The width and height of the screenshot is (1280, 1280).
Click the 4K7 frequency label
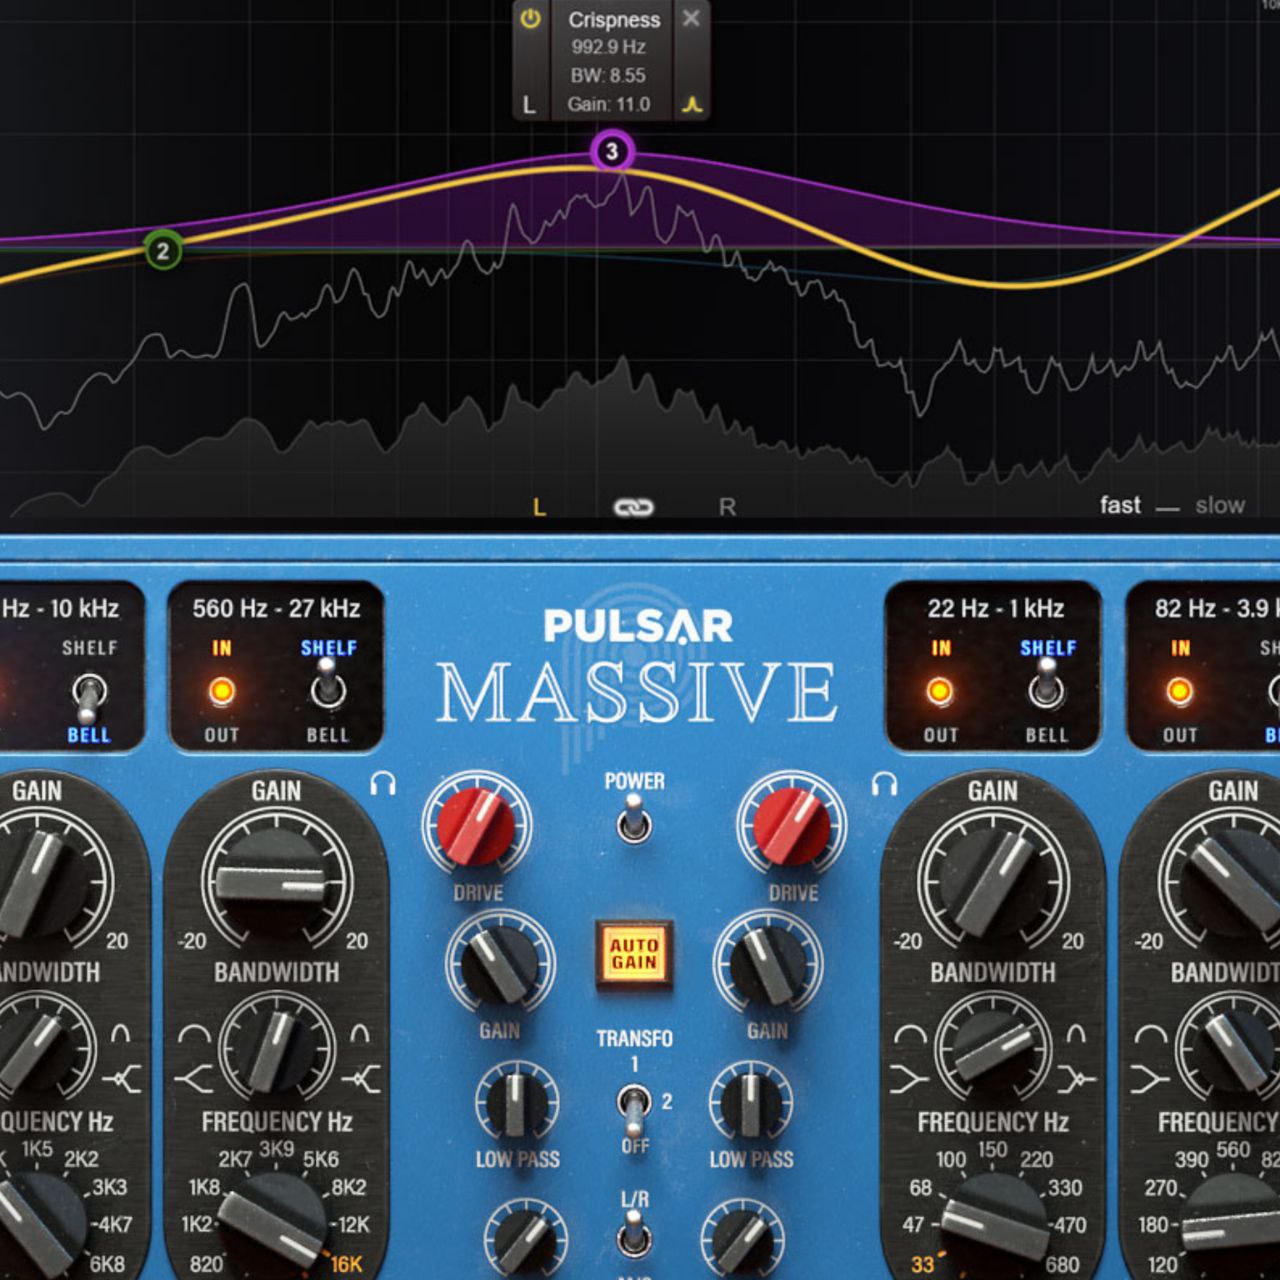point(115,1224)
